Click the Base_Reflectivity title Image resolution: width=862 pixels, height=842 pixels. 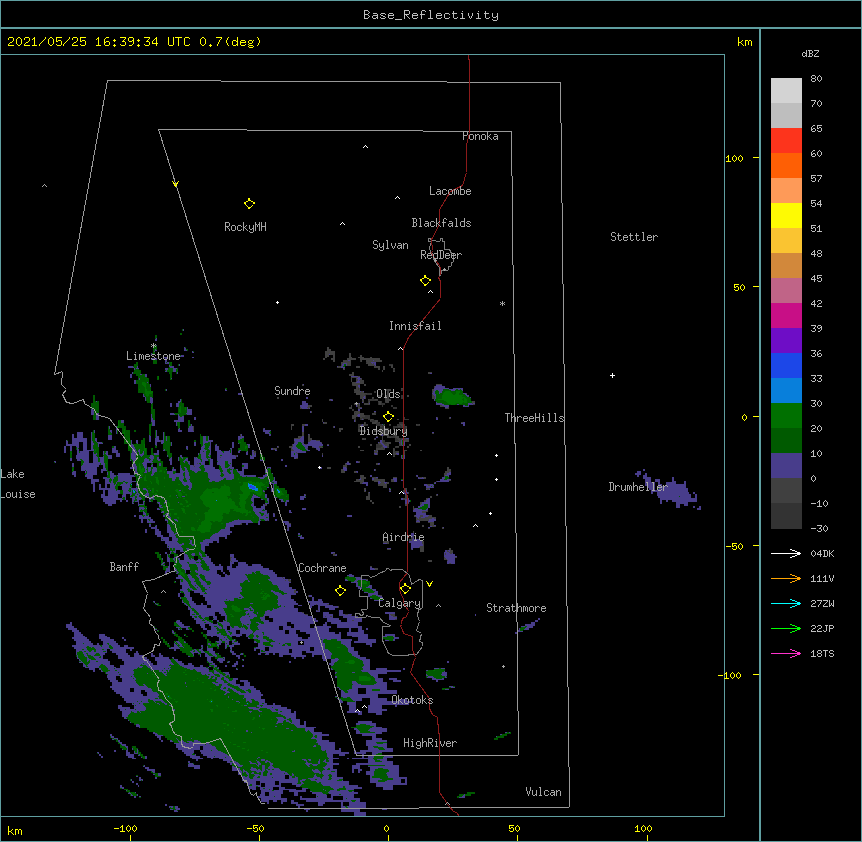coord(431,15)
